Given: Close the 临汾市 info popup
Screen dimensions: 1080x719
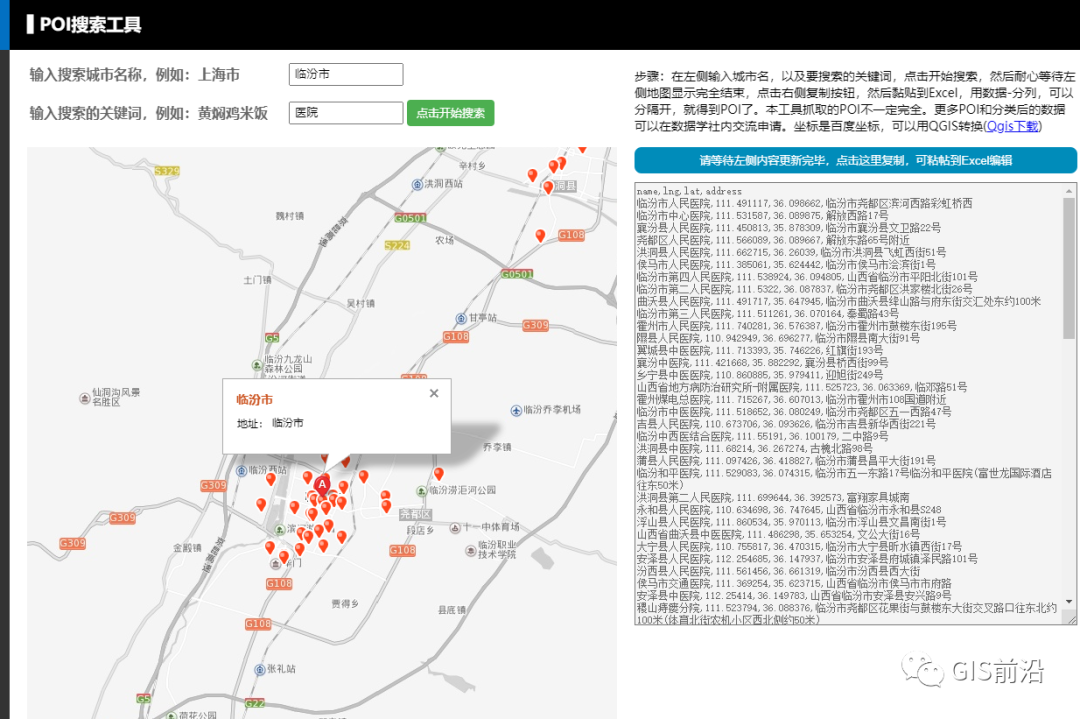Looking at the screenshot, I should (x=434, y=393).
